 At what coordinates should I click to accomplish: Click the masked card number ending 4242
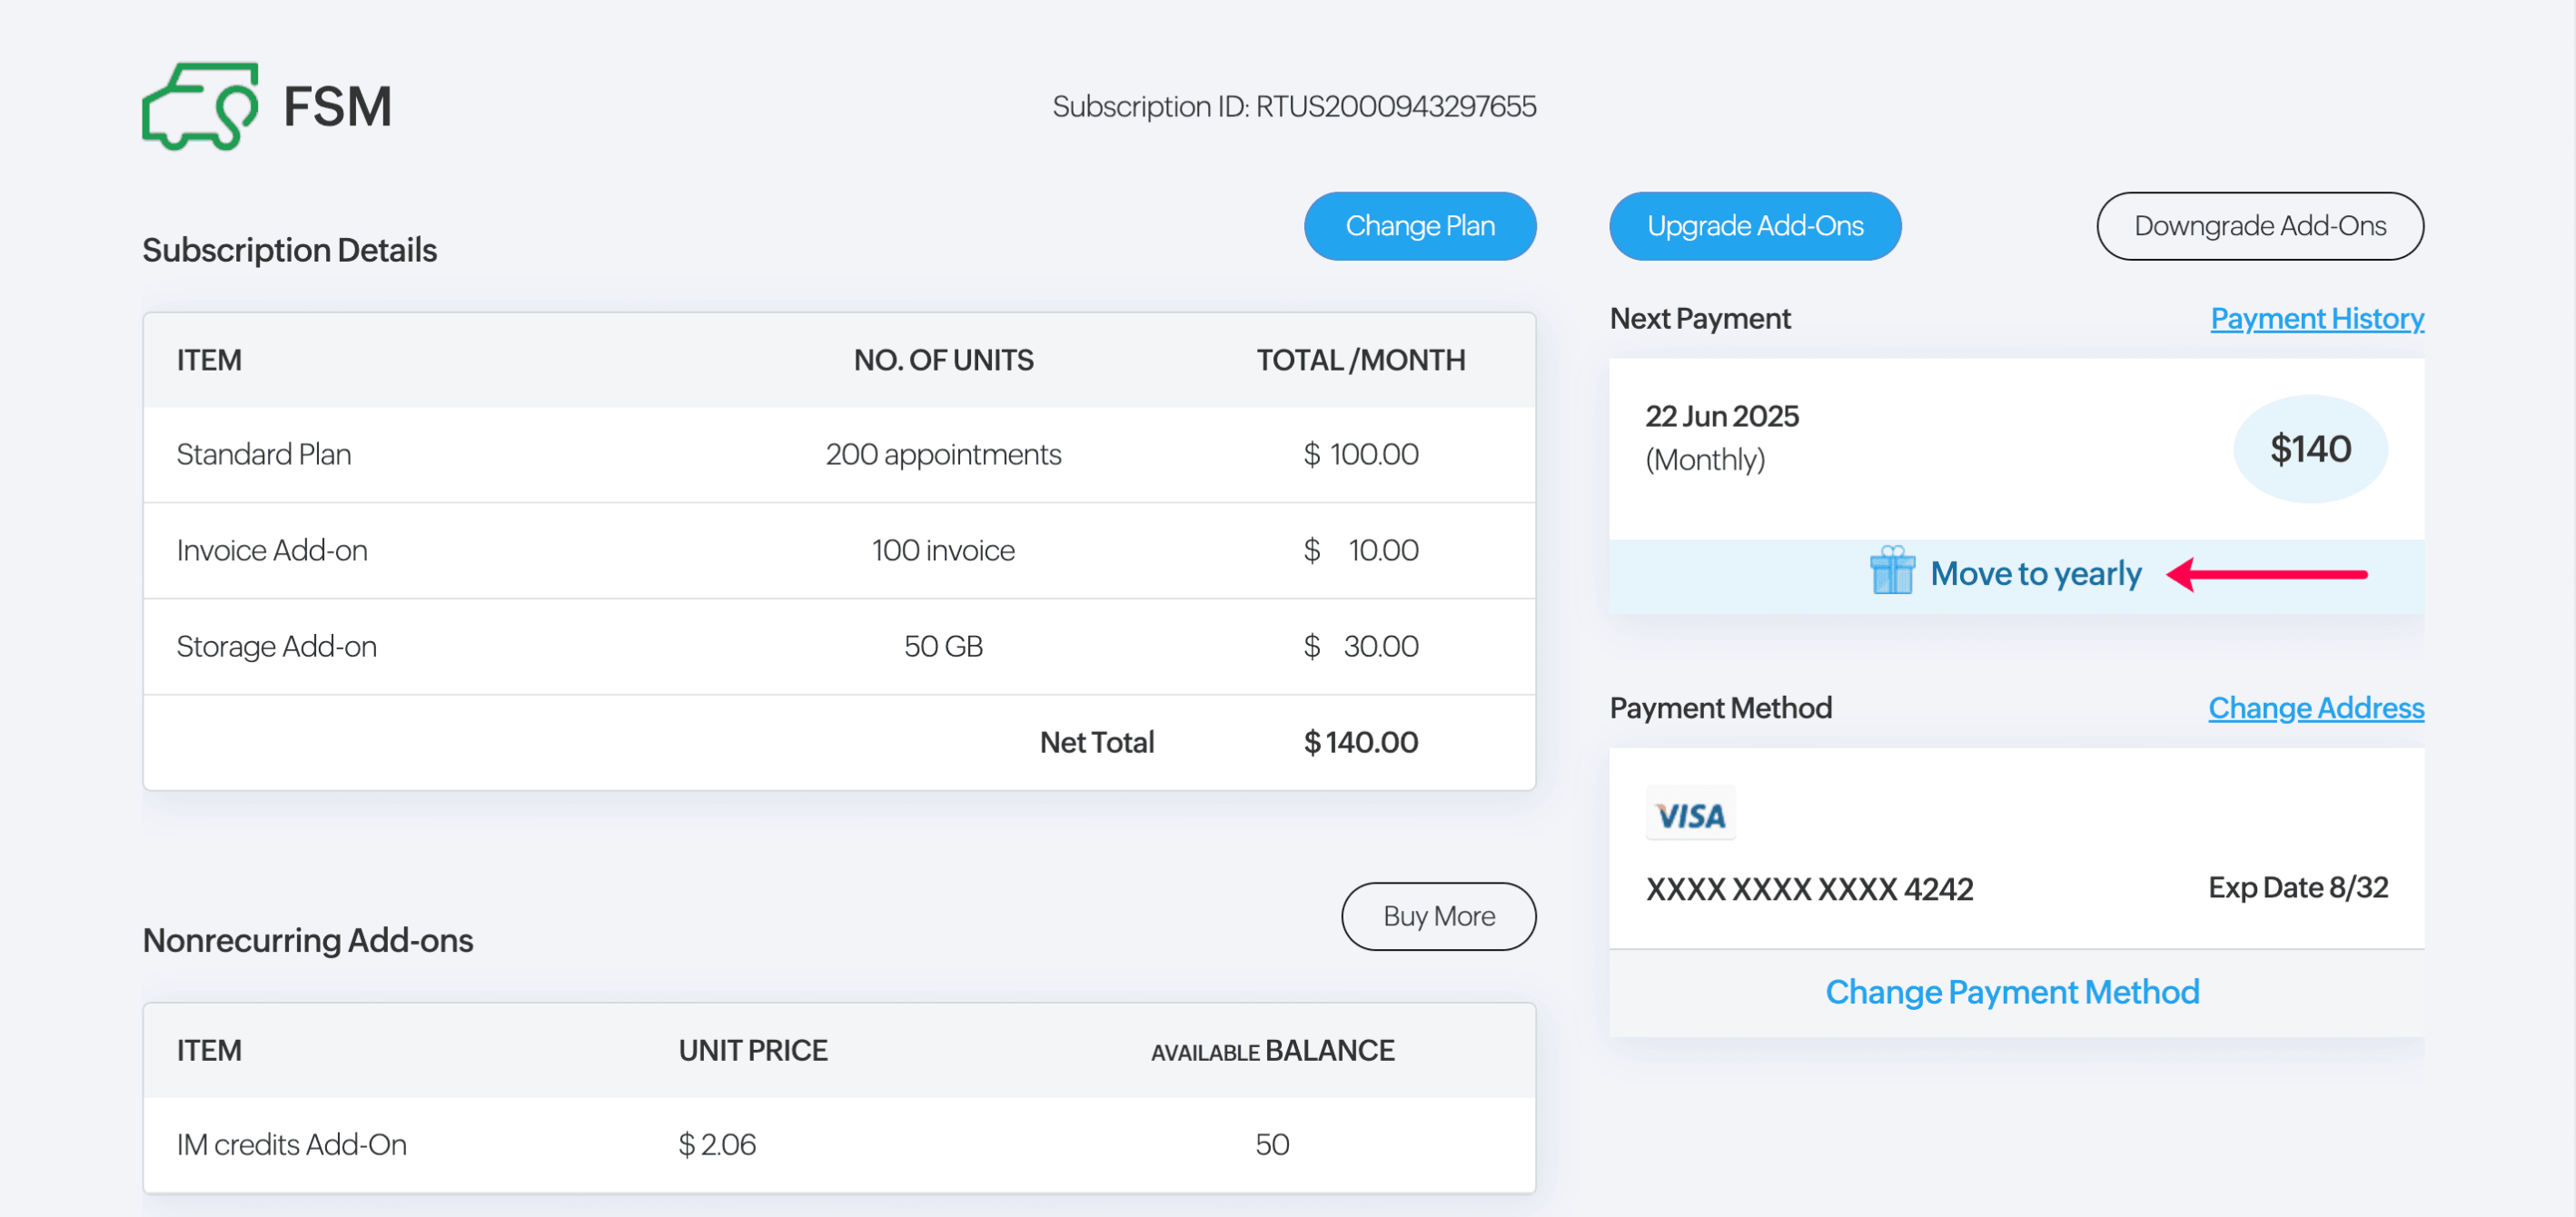[x=1808, y=888]
